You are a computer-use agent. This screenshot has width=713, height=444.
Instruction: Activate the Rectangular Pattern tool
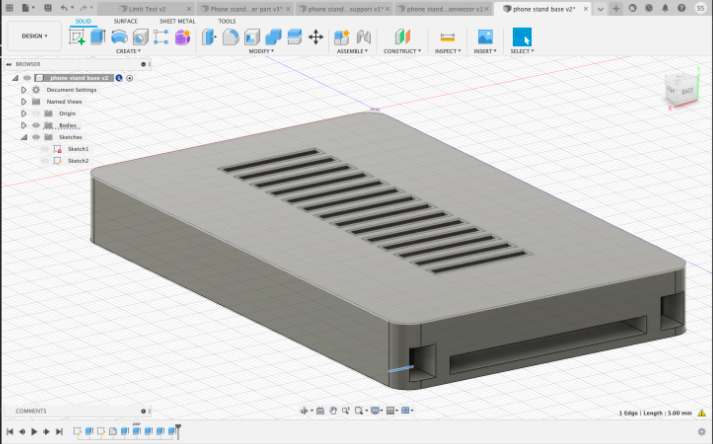point(161,37)
